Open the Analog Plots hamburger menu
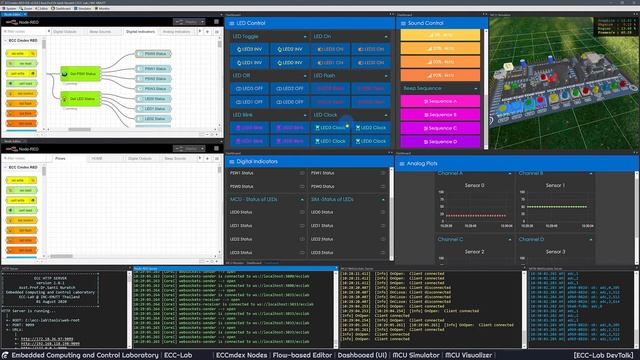This screenshot has height=360, width=640. click(x=402, y=164)
